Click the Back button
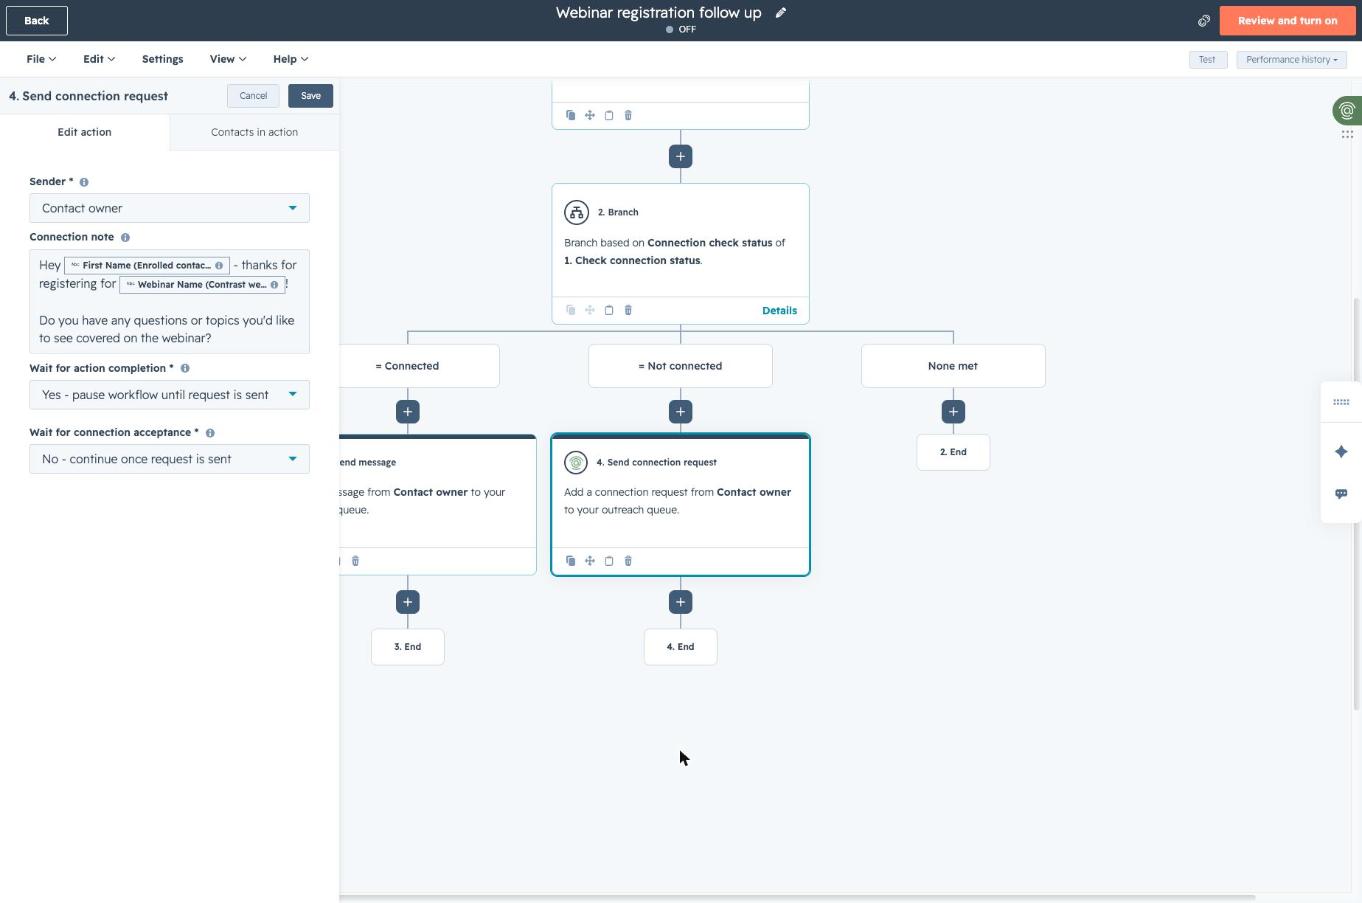Viewport: 1362px width, 903px height. click(x=37, y=20)
